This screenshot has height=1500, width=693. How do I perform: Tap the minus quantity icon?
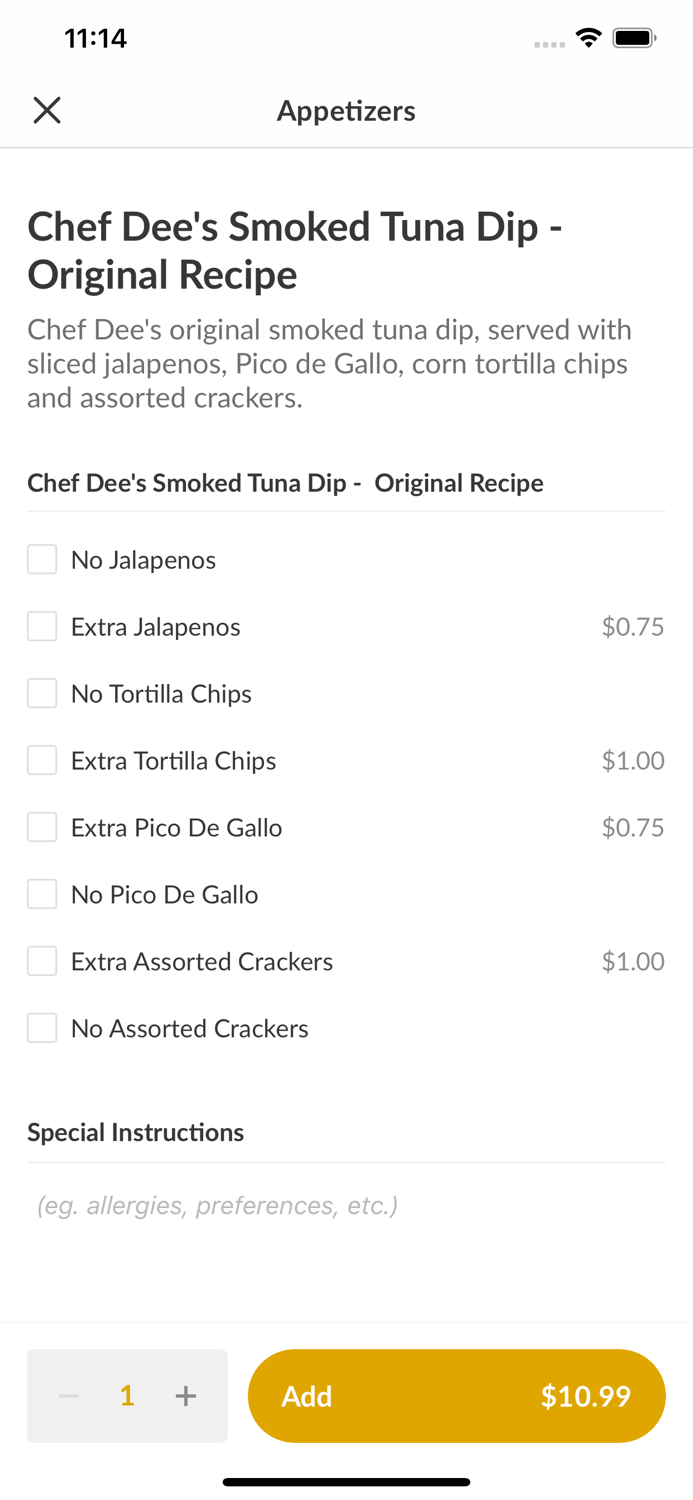[69, 1396]
